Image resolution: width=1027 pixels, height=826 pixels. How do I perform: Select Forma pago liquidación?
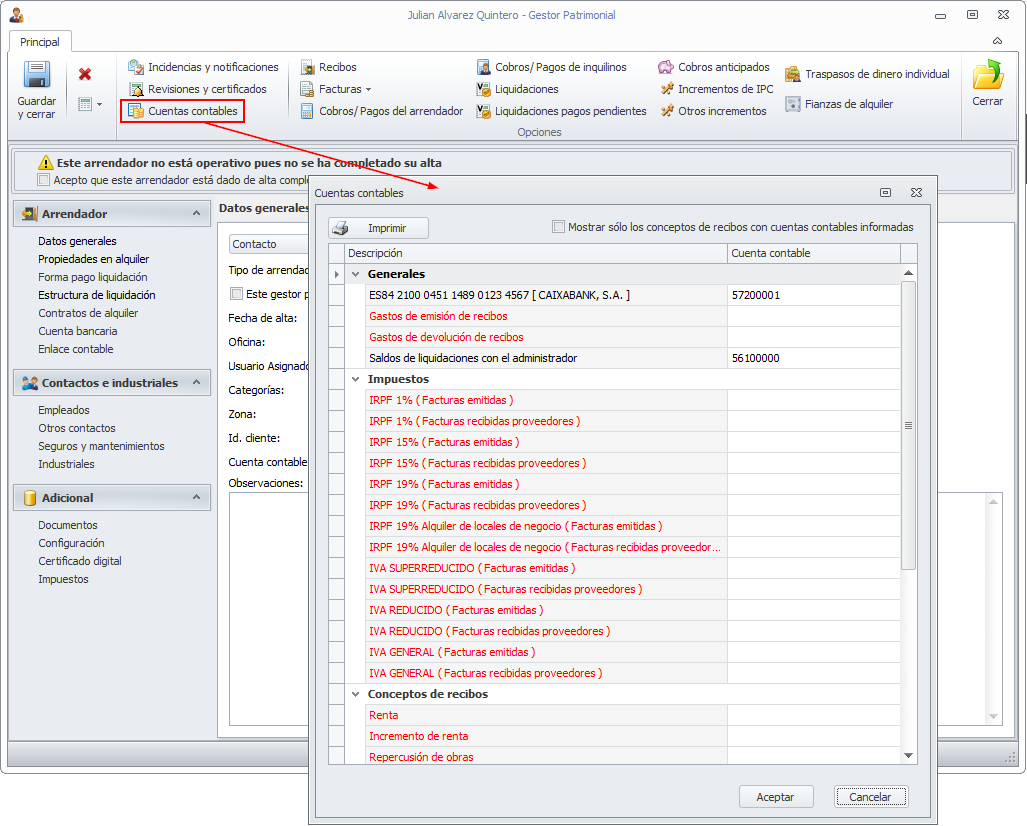coord(93,277)
